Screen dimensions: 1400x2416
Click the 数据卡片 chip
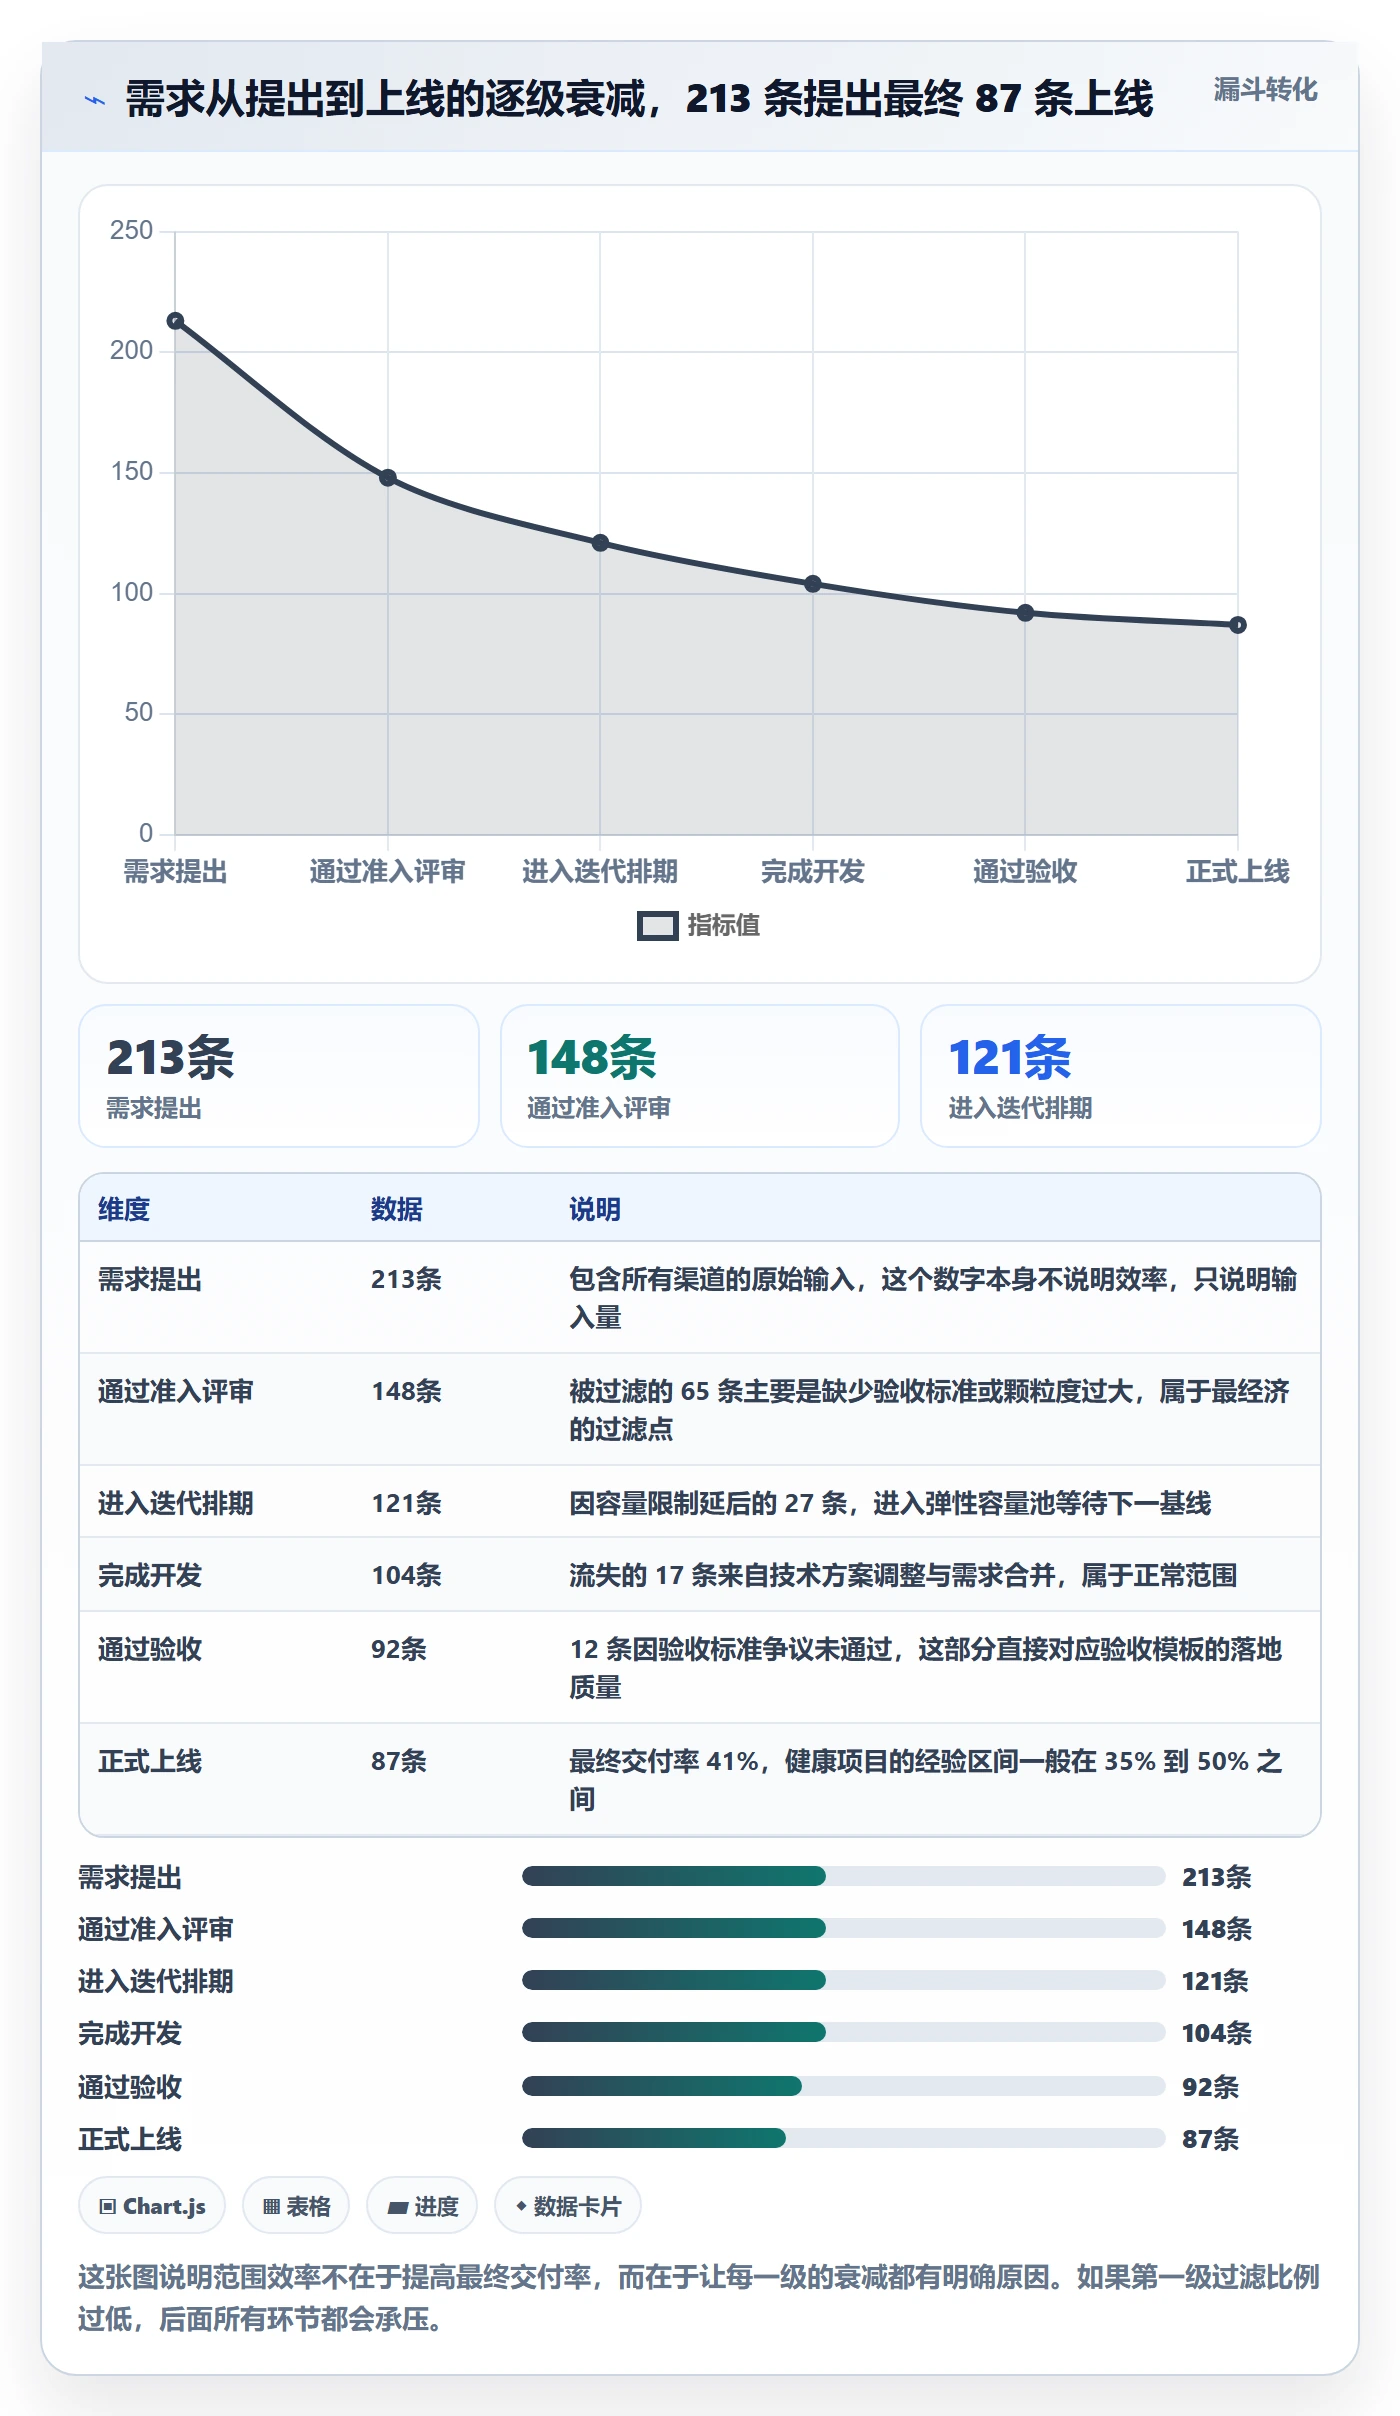click(x=568, y=2206)
